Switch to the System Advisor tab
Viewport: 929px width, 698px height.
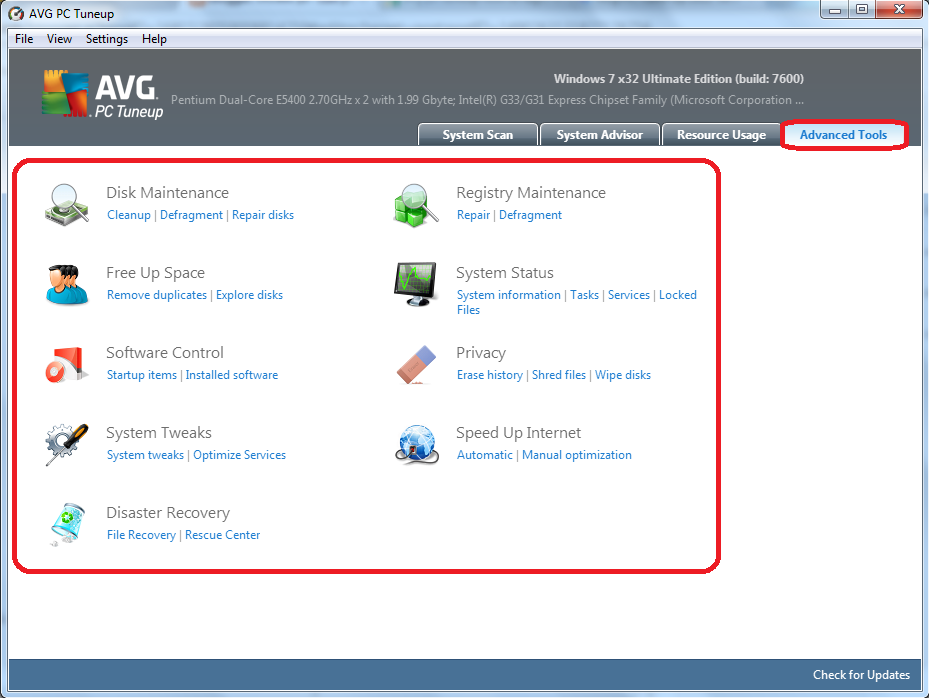point(600,135)
